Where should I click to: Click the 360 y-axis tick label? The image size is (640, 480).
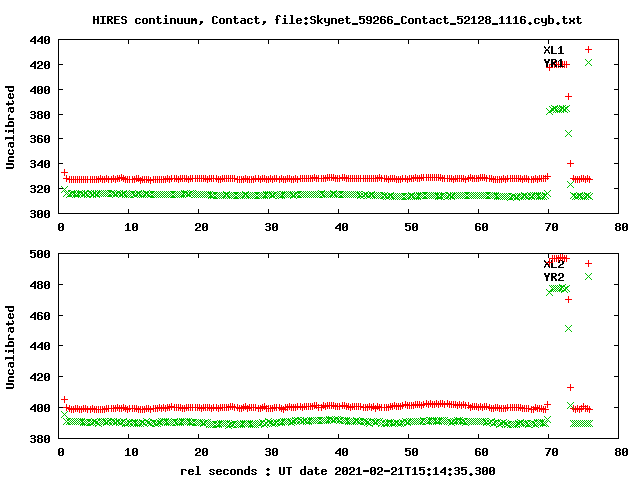tap(40, 139)
